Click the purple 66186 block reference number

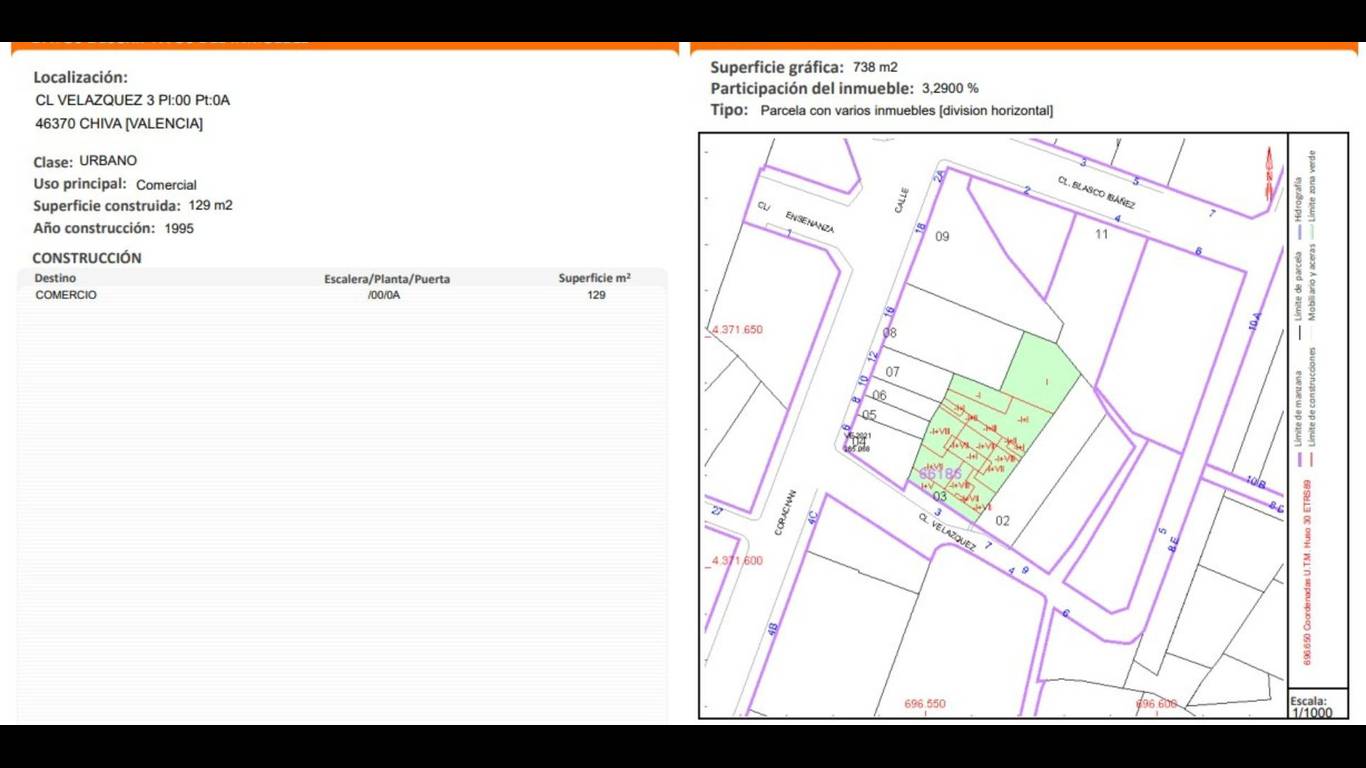[940, 474]
